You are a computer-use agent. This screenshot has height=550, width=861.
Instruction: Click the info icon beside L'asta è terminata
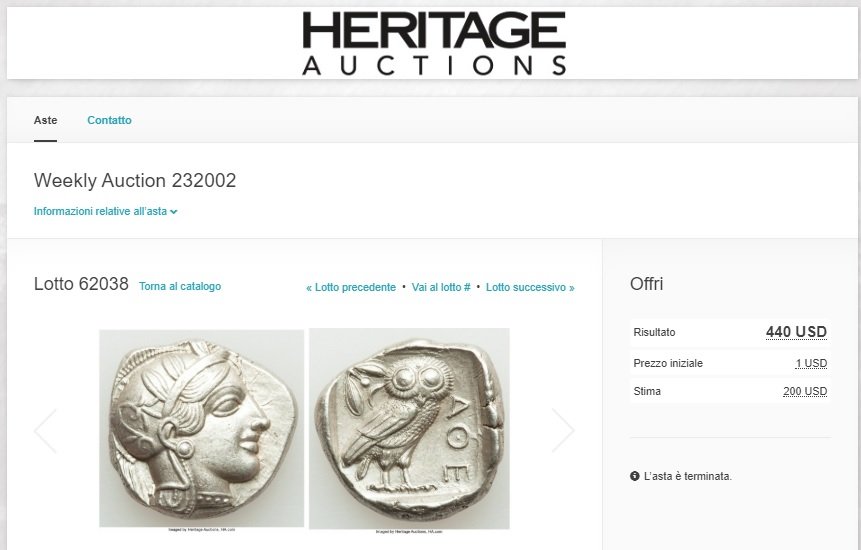[635, 476]
